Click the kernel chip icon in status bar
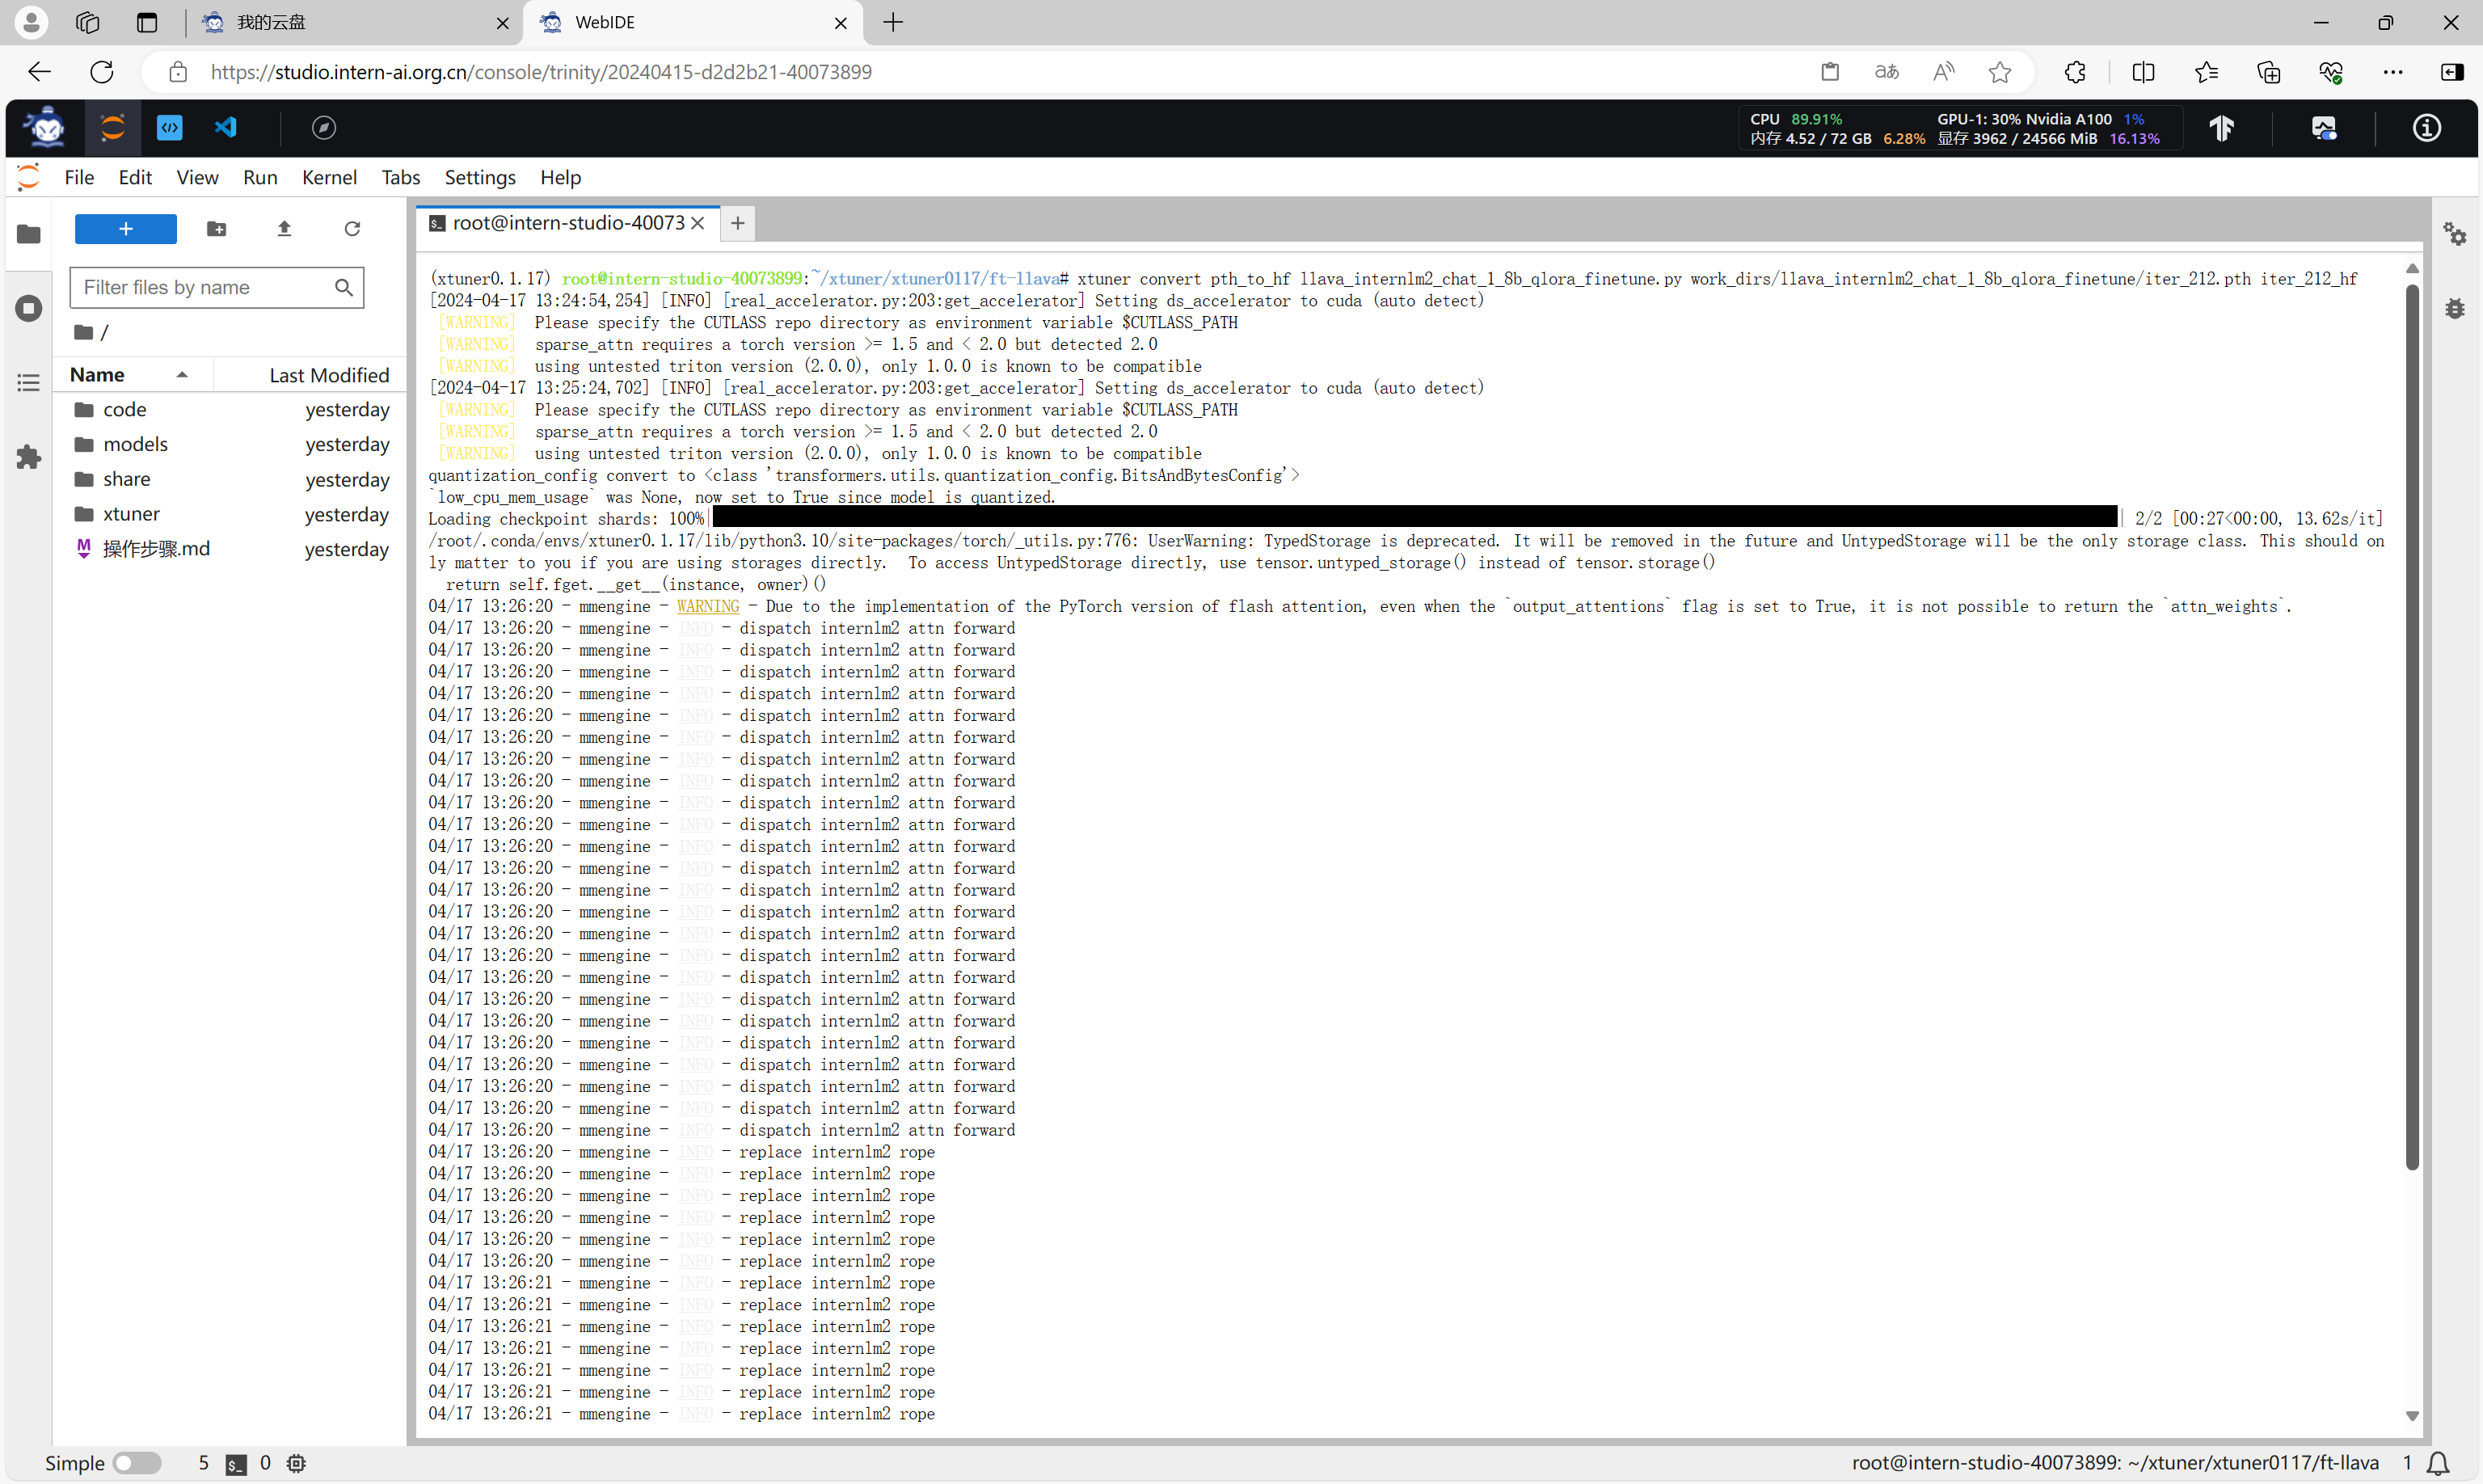The height and width of the screenshot is (1484, 2483). (296, 1463)
